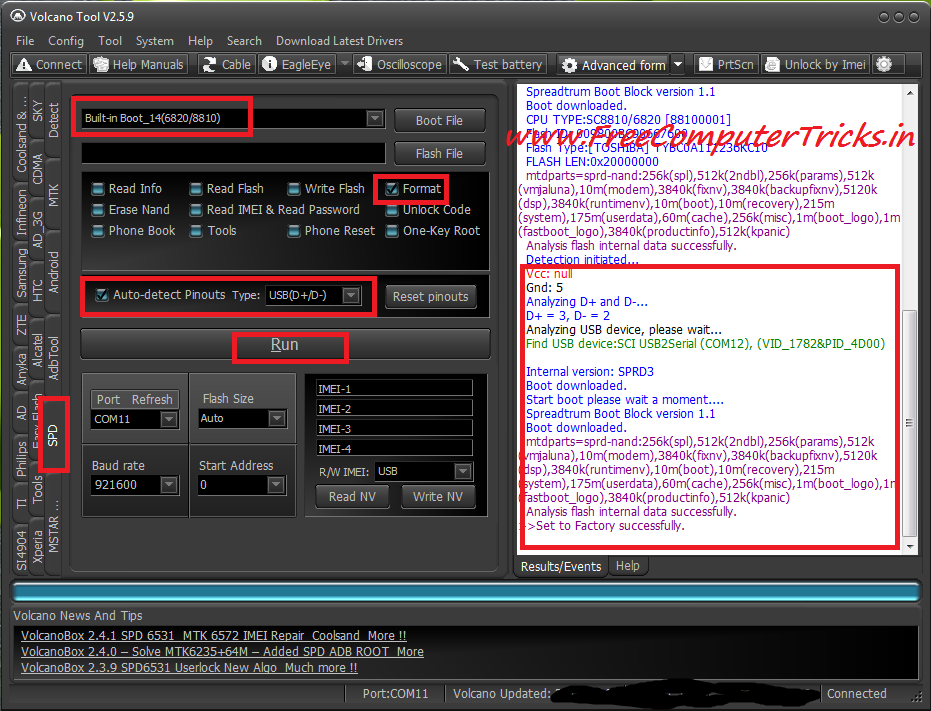Viewport: 931px width, 711px height.
Task: Open the Advanced form gear button
Action: pos(614,65)
